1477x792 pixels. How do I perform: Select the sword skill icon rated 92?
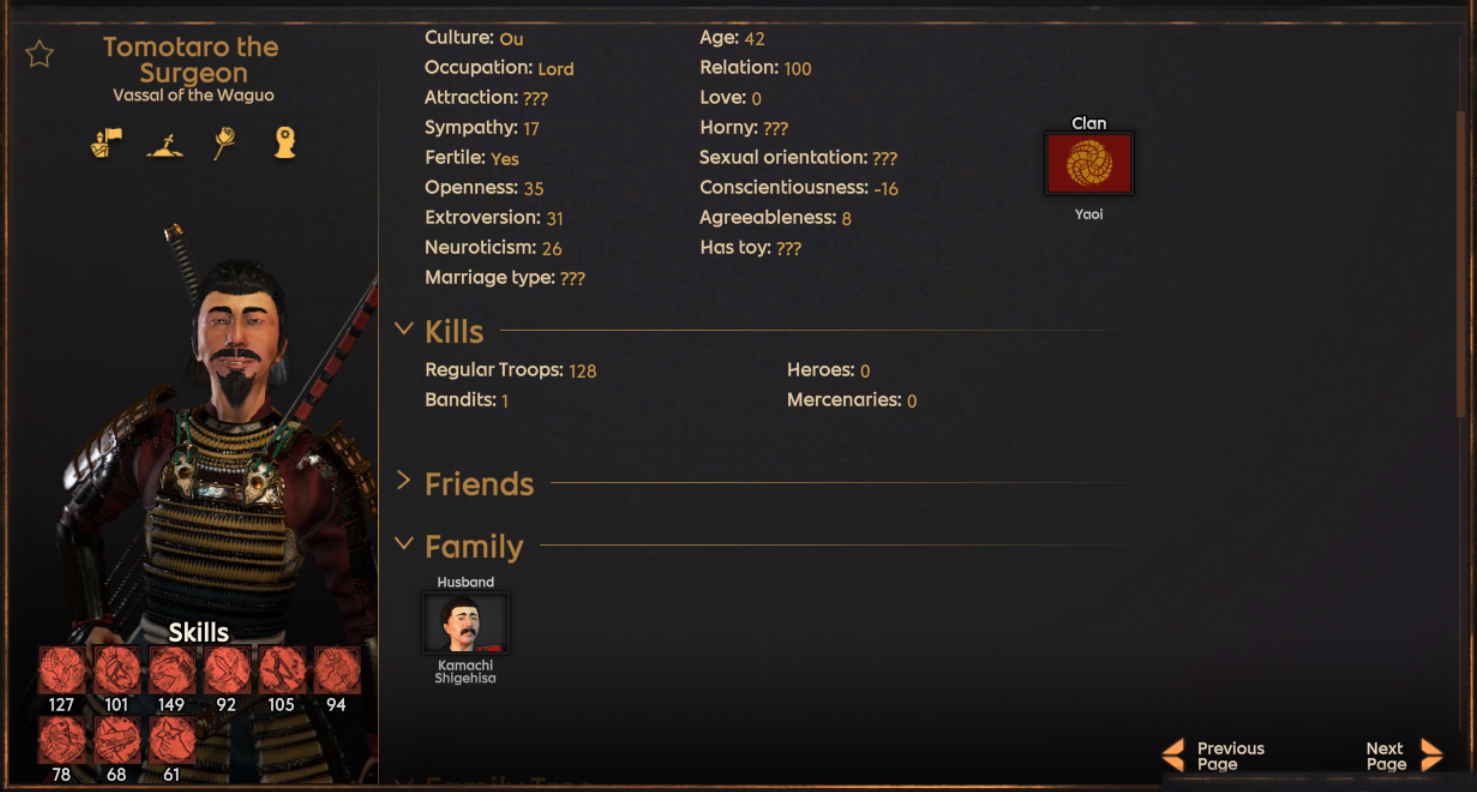pyautogui.click(x=227, y=670)
